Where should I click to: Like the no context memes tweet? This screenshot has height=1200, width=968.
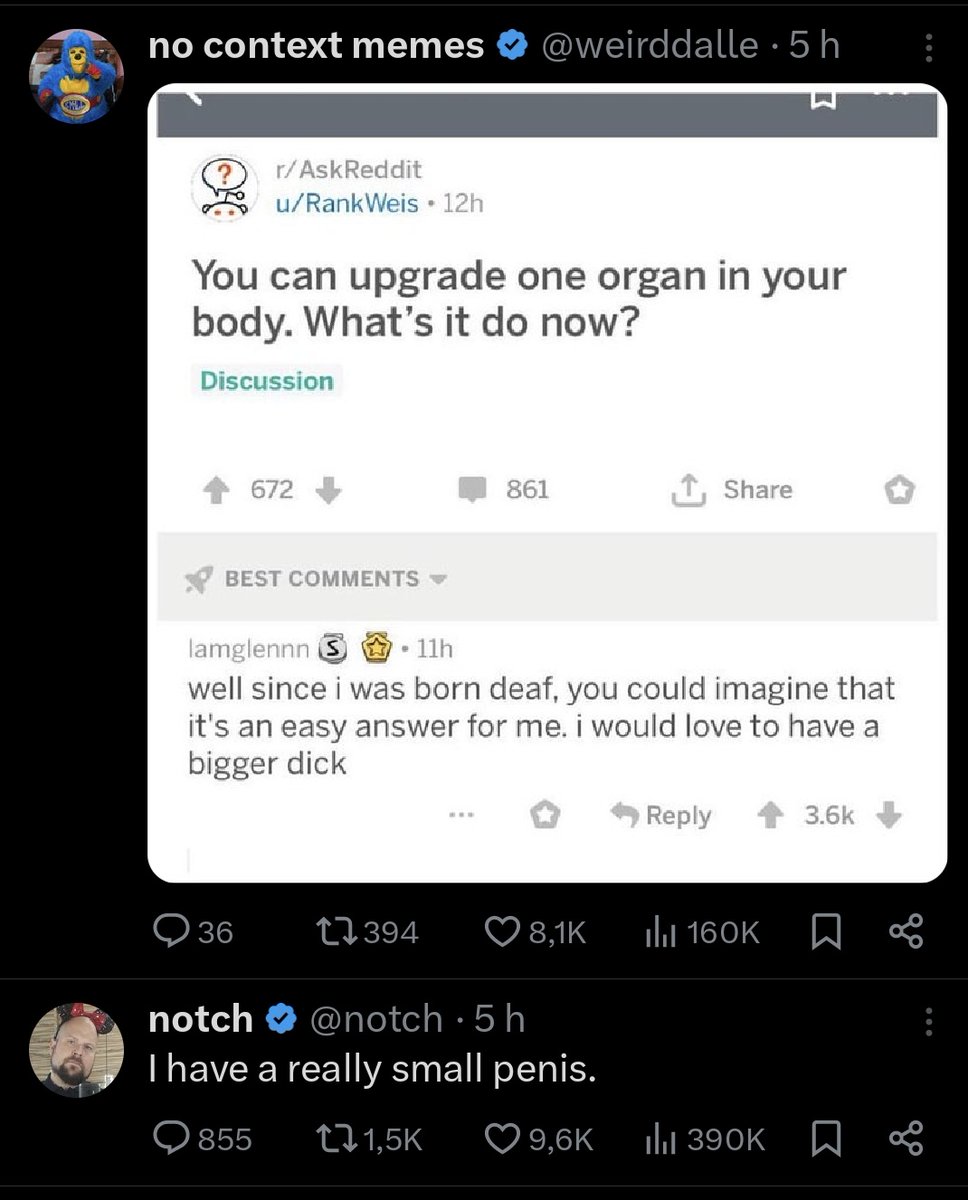(x=535, y=932)
